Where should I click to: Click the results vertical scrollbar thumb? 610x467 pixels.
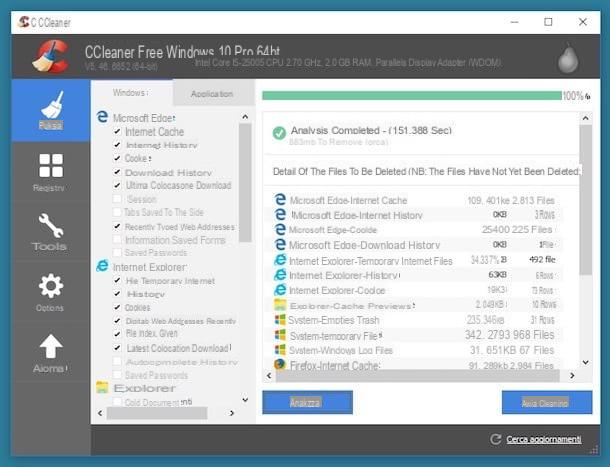[x=586, y=200]
